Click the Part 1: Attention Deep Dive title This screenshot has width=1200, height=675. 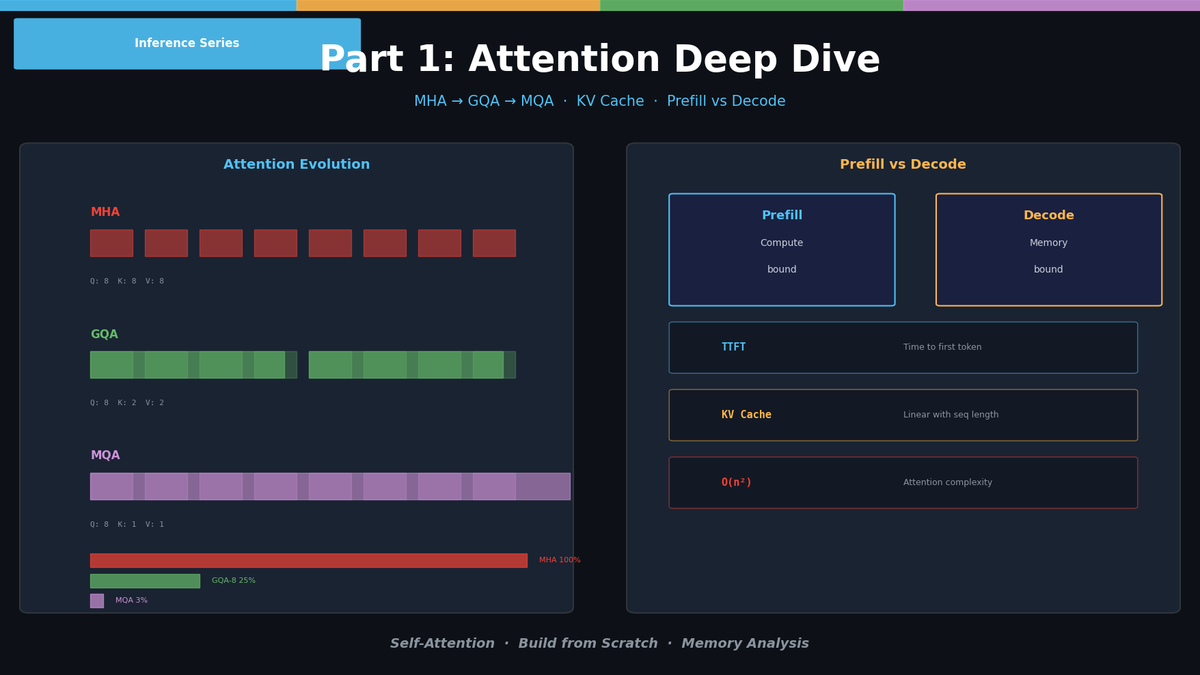(x=600, y=61)
